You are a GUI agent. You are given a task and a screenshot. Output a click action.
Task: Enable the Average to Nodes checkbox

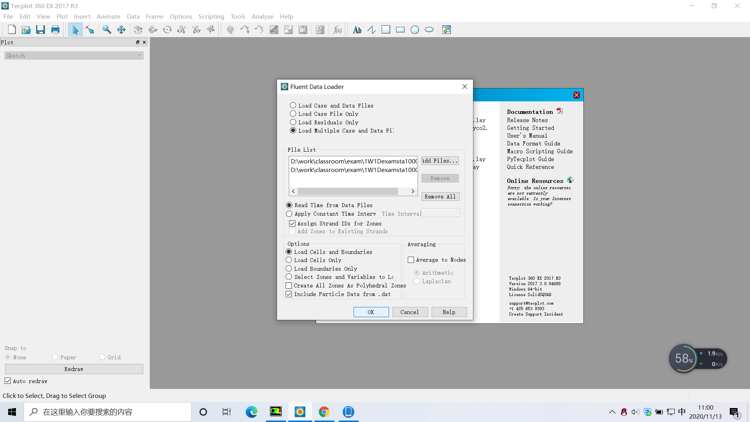point(411,260)
